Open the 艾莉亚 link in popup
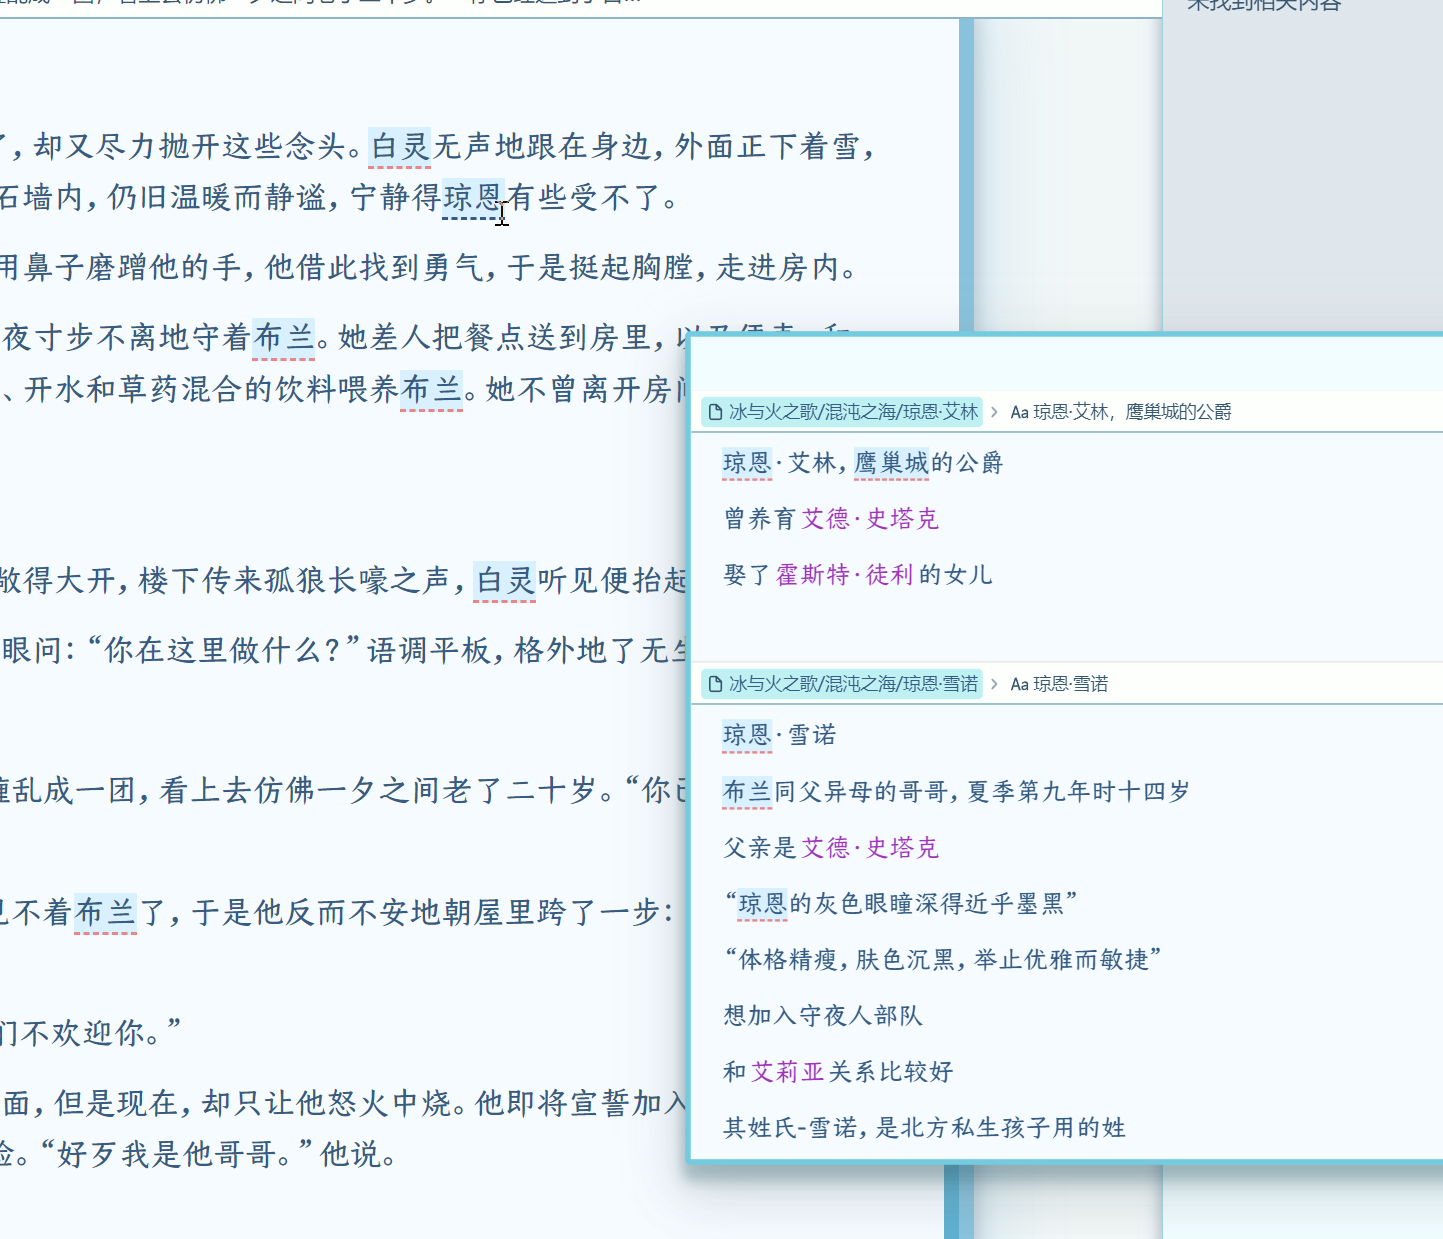This screenshot has height=1239, width=1443. click(788, 1072)
